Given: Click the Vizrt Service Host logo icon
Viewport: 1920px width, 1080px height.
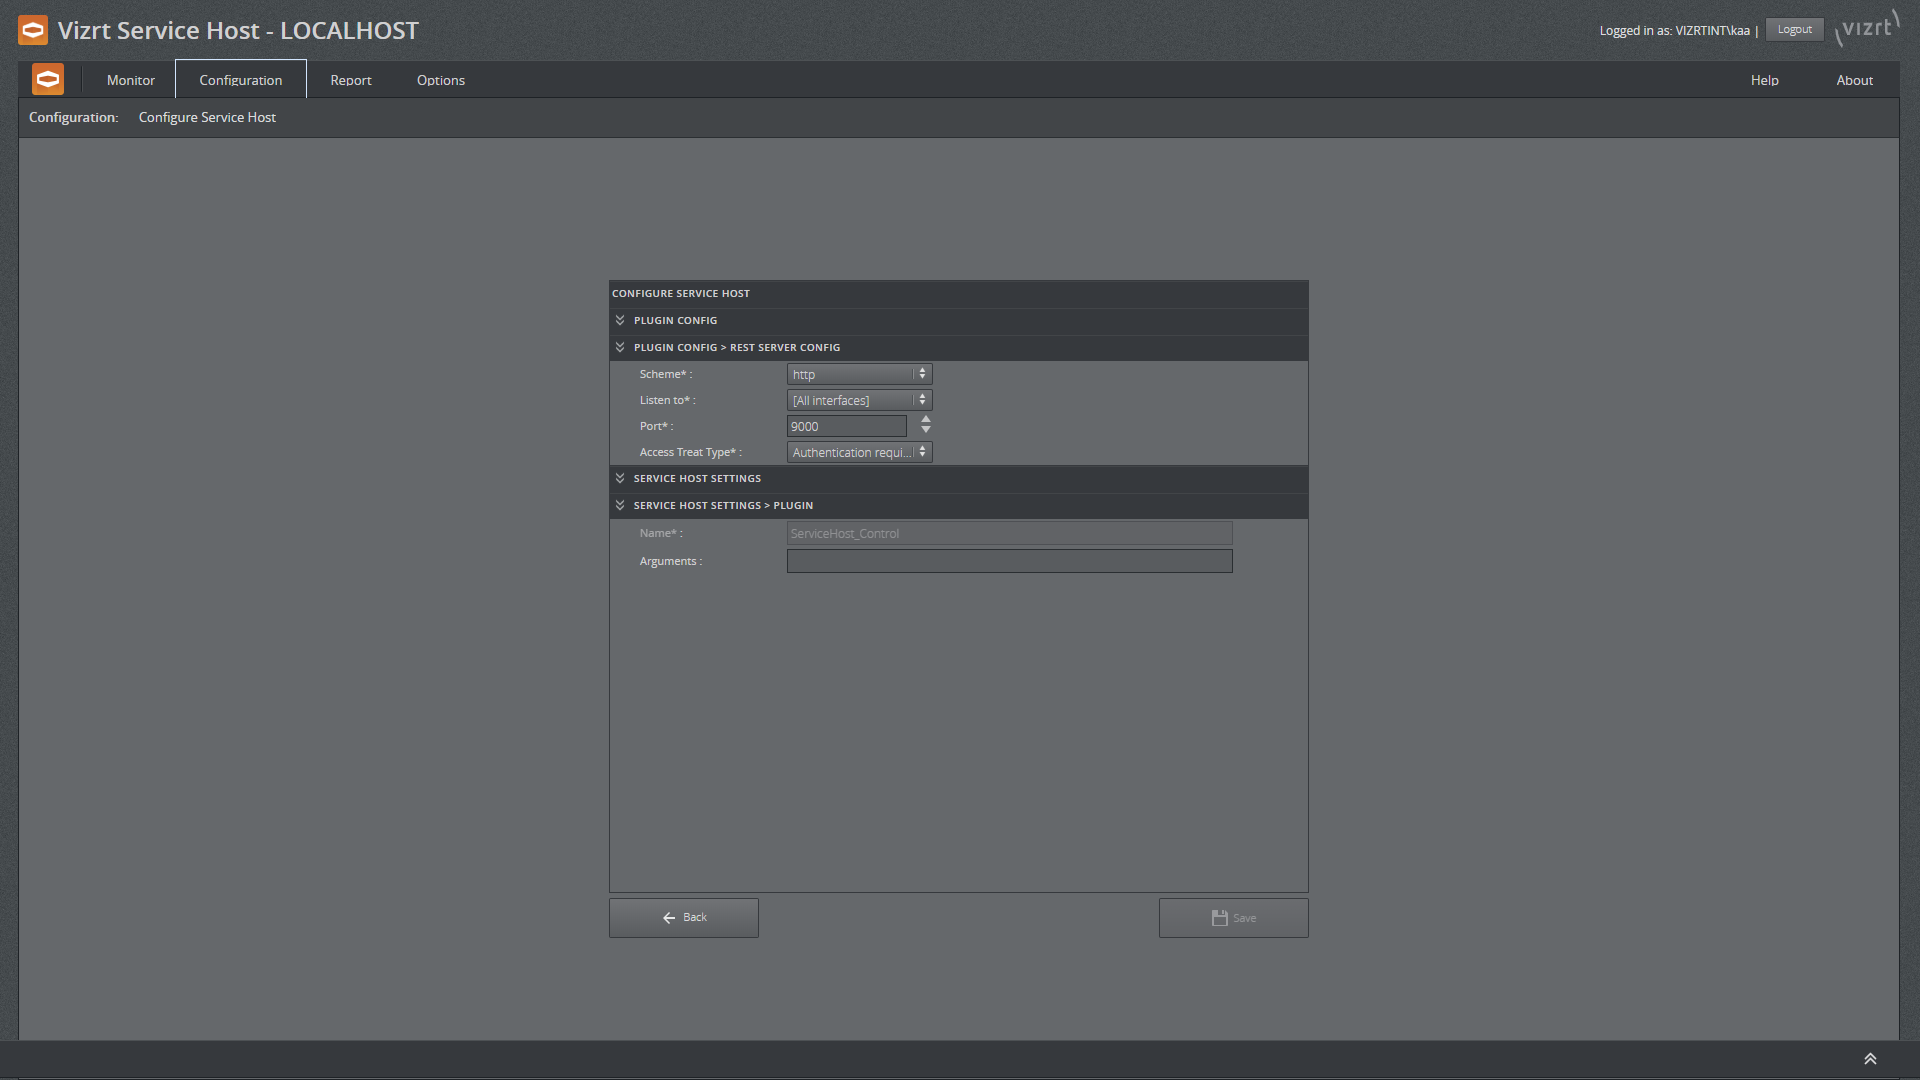Looking at the screenshot, I should tap(33, 29).
